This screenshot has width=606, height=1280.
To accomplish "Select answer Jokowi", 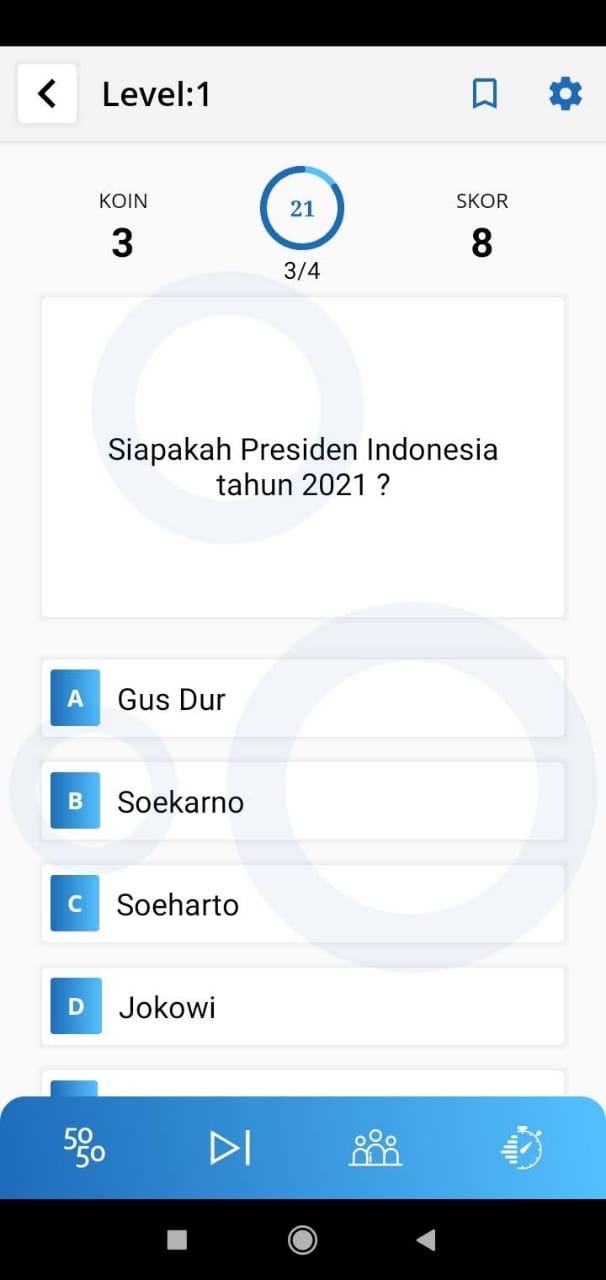I will [303, 1007].
